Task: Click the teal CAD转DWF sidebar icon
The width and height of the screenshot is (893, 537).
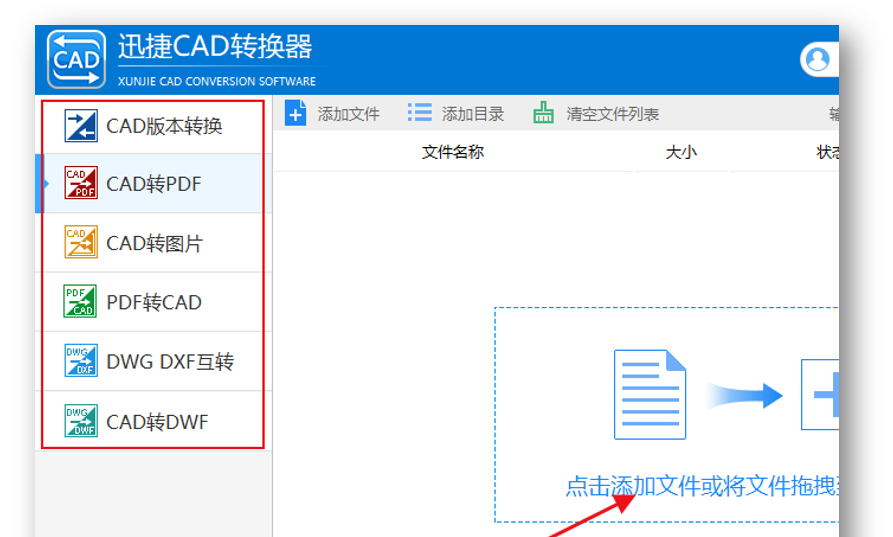Action: (81, 420)
